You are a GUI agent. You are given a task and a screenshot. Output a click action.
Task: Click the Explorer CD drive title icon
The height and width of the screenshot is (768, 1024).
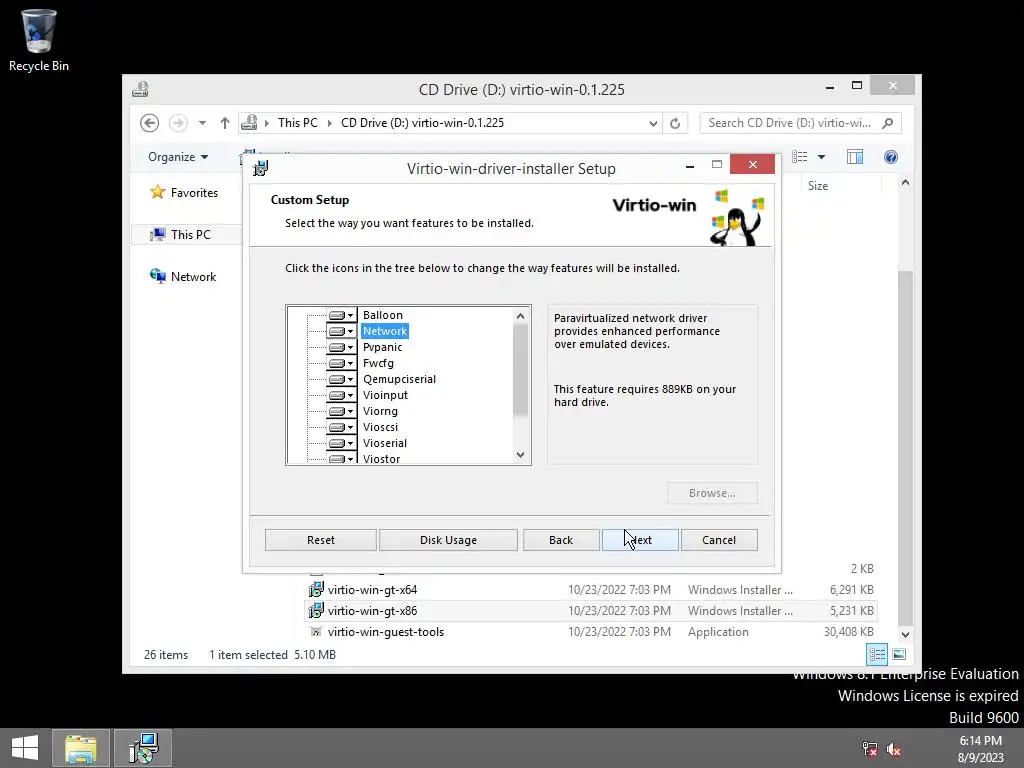[x=140, y=89]
